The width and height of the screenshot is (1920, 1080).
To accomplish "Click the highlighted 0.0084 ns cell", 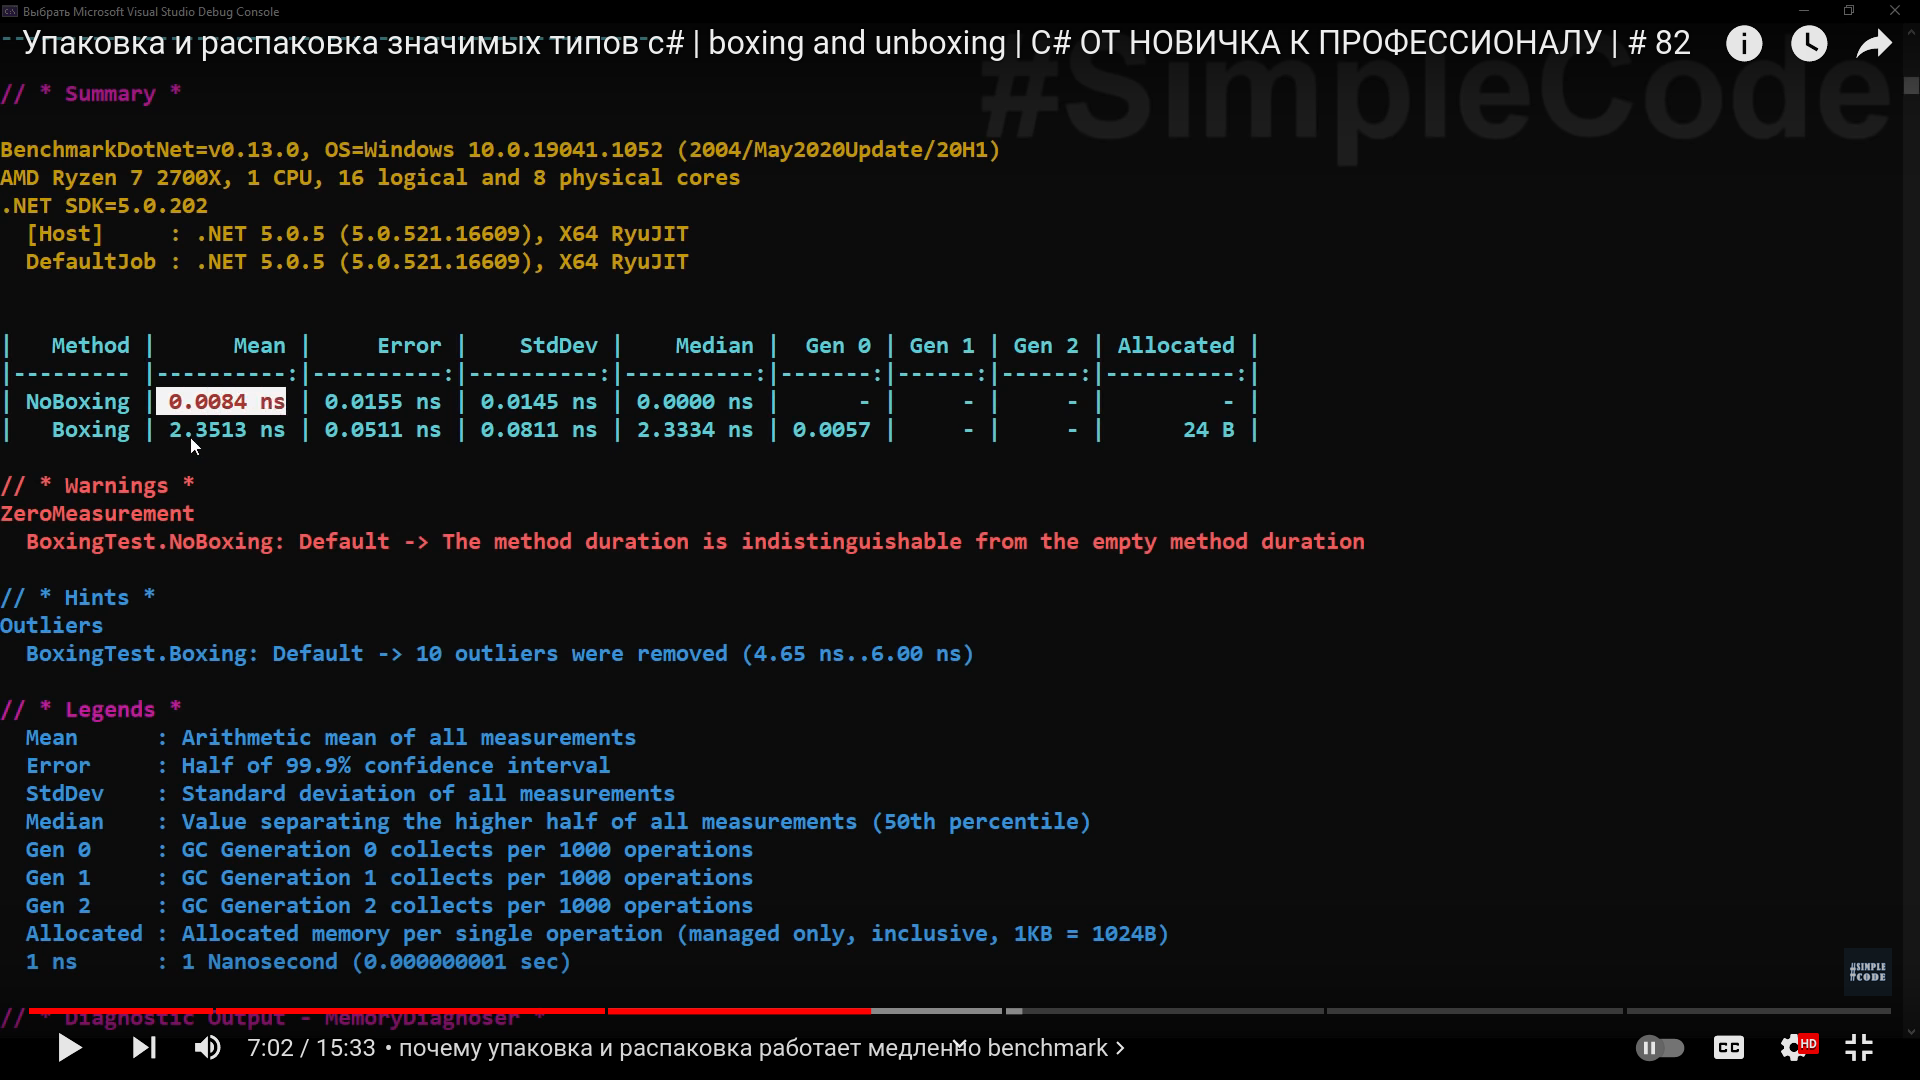I will coord(222,402).
